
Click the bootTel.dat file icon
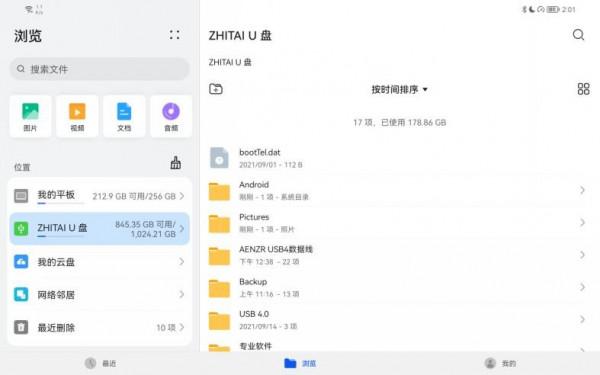(x=219, y=158)
